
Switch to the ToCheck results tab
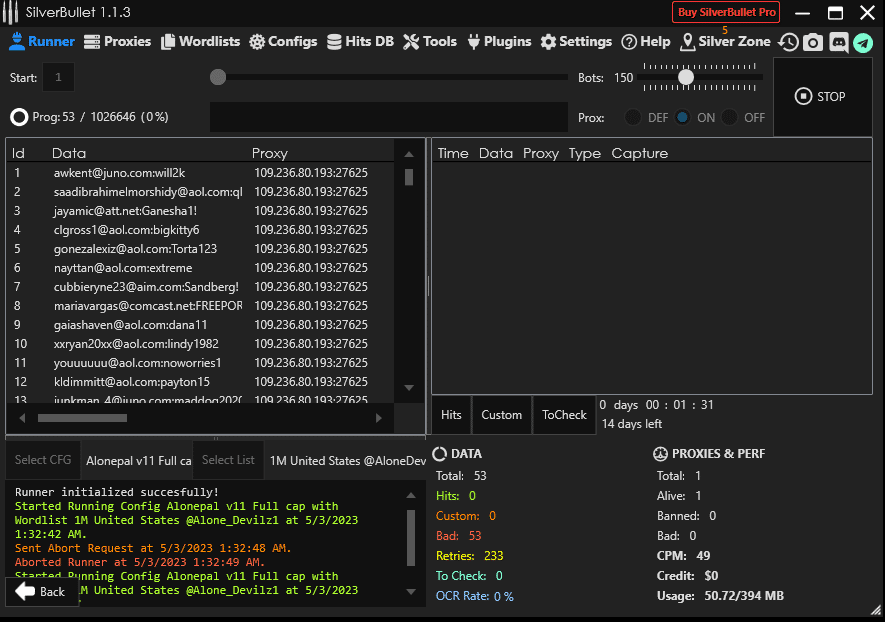564,415
